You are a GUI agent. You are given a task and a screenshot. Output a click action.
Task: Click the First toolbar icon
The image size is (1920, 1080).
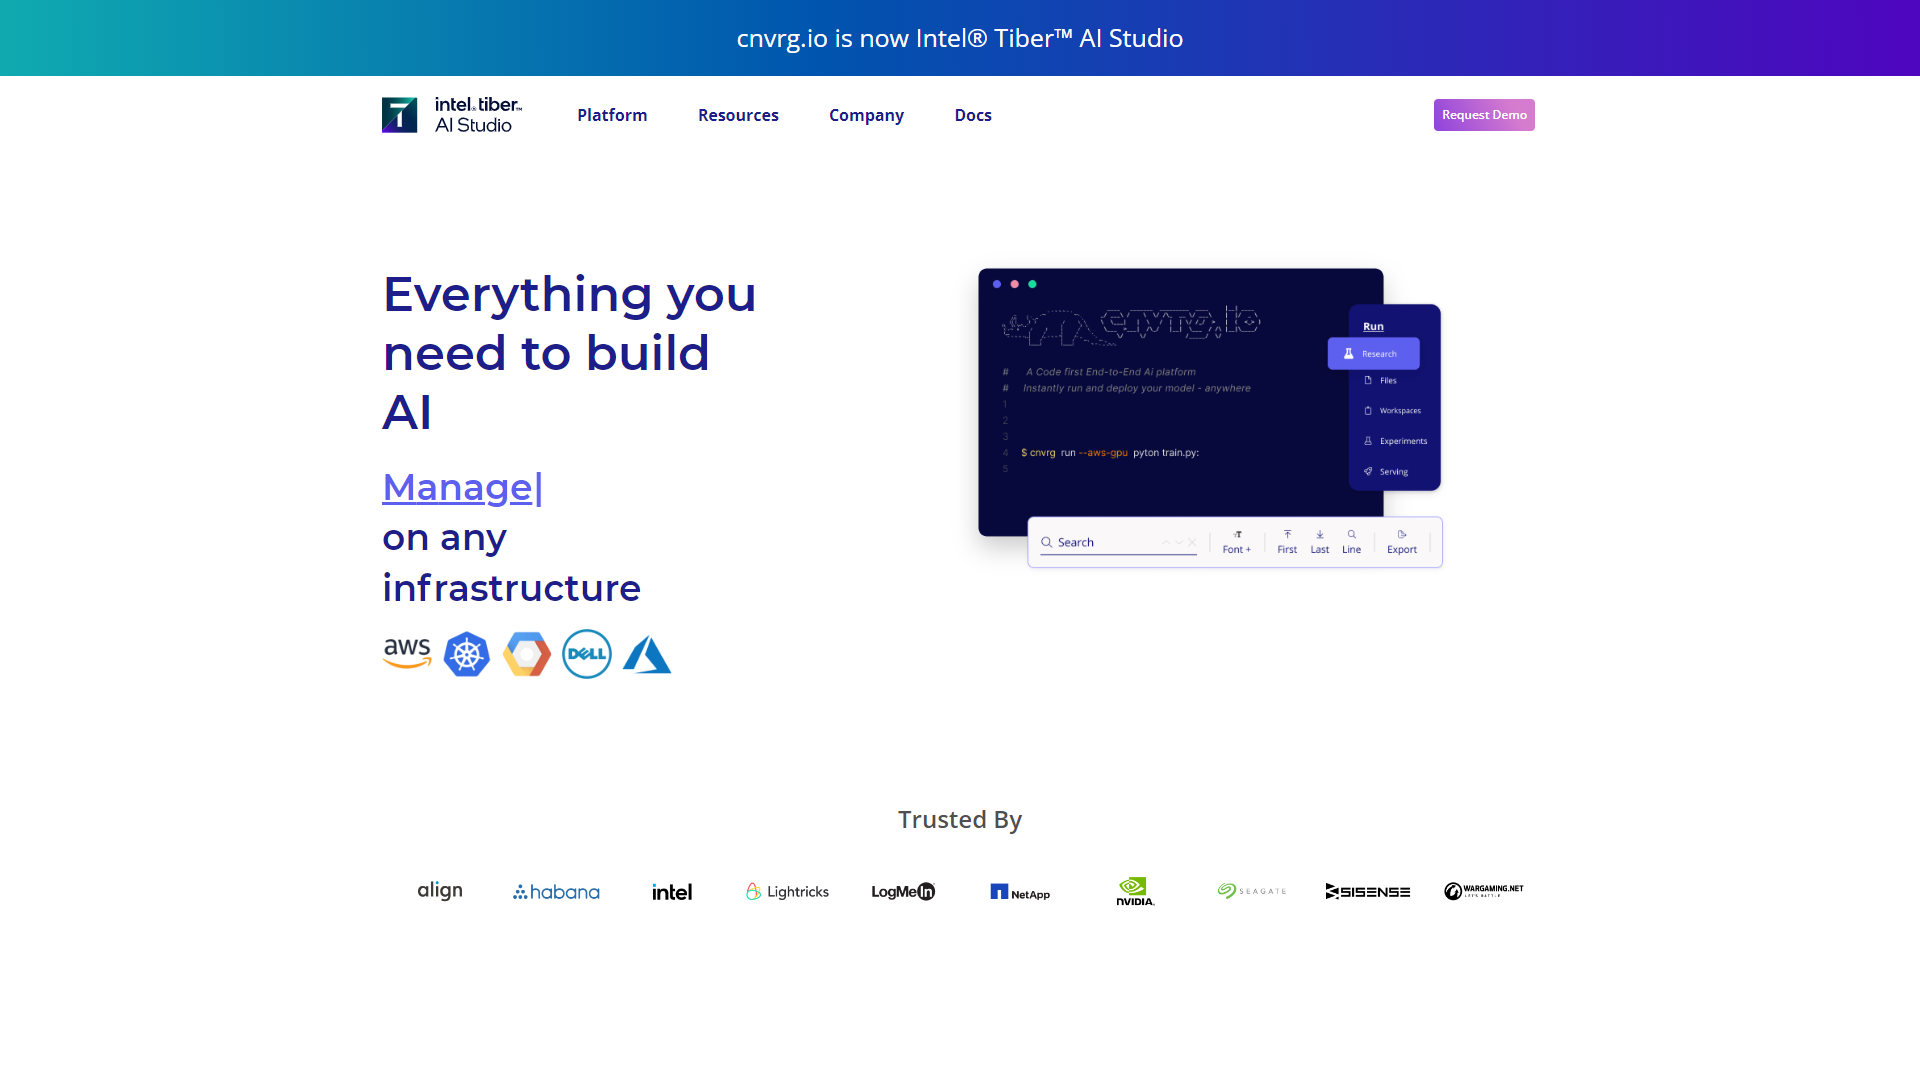[x=1287, y=542]
